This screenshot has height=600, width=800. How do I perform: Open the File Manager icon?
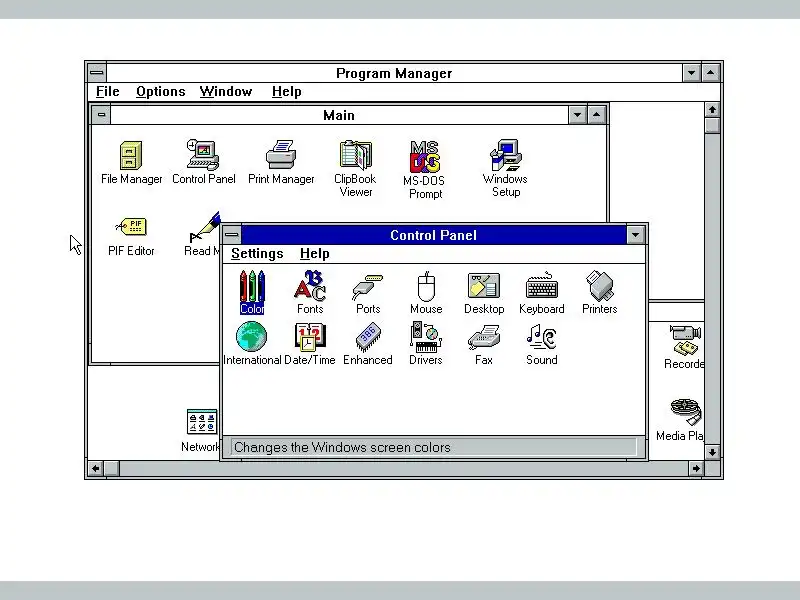[x=131, y=156]
